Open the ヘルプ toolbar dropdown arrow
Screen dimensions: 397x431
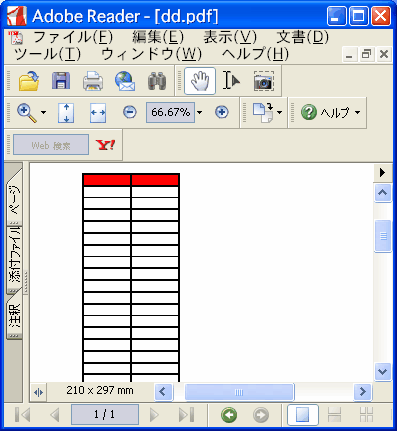tap(358, 113)
